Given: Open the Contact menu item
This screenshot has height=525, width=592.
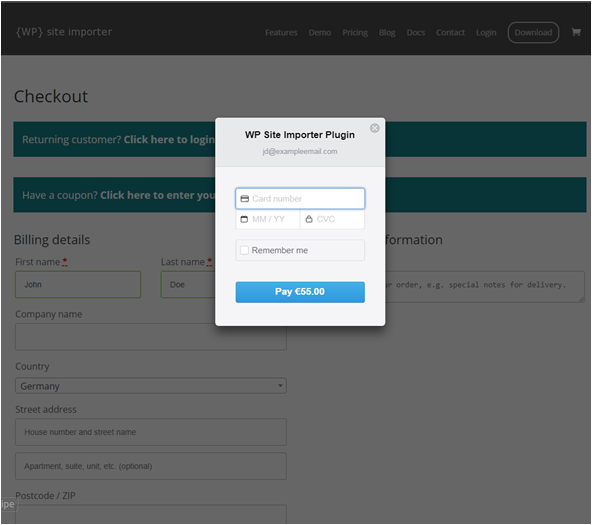Looking at the screenshot, I should pos(450,32).
